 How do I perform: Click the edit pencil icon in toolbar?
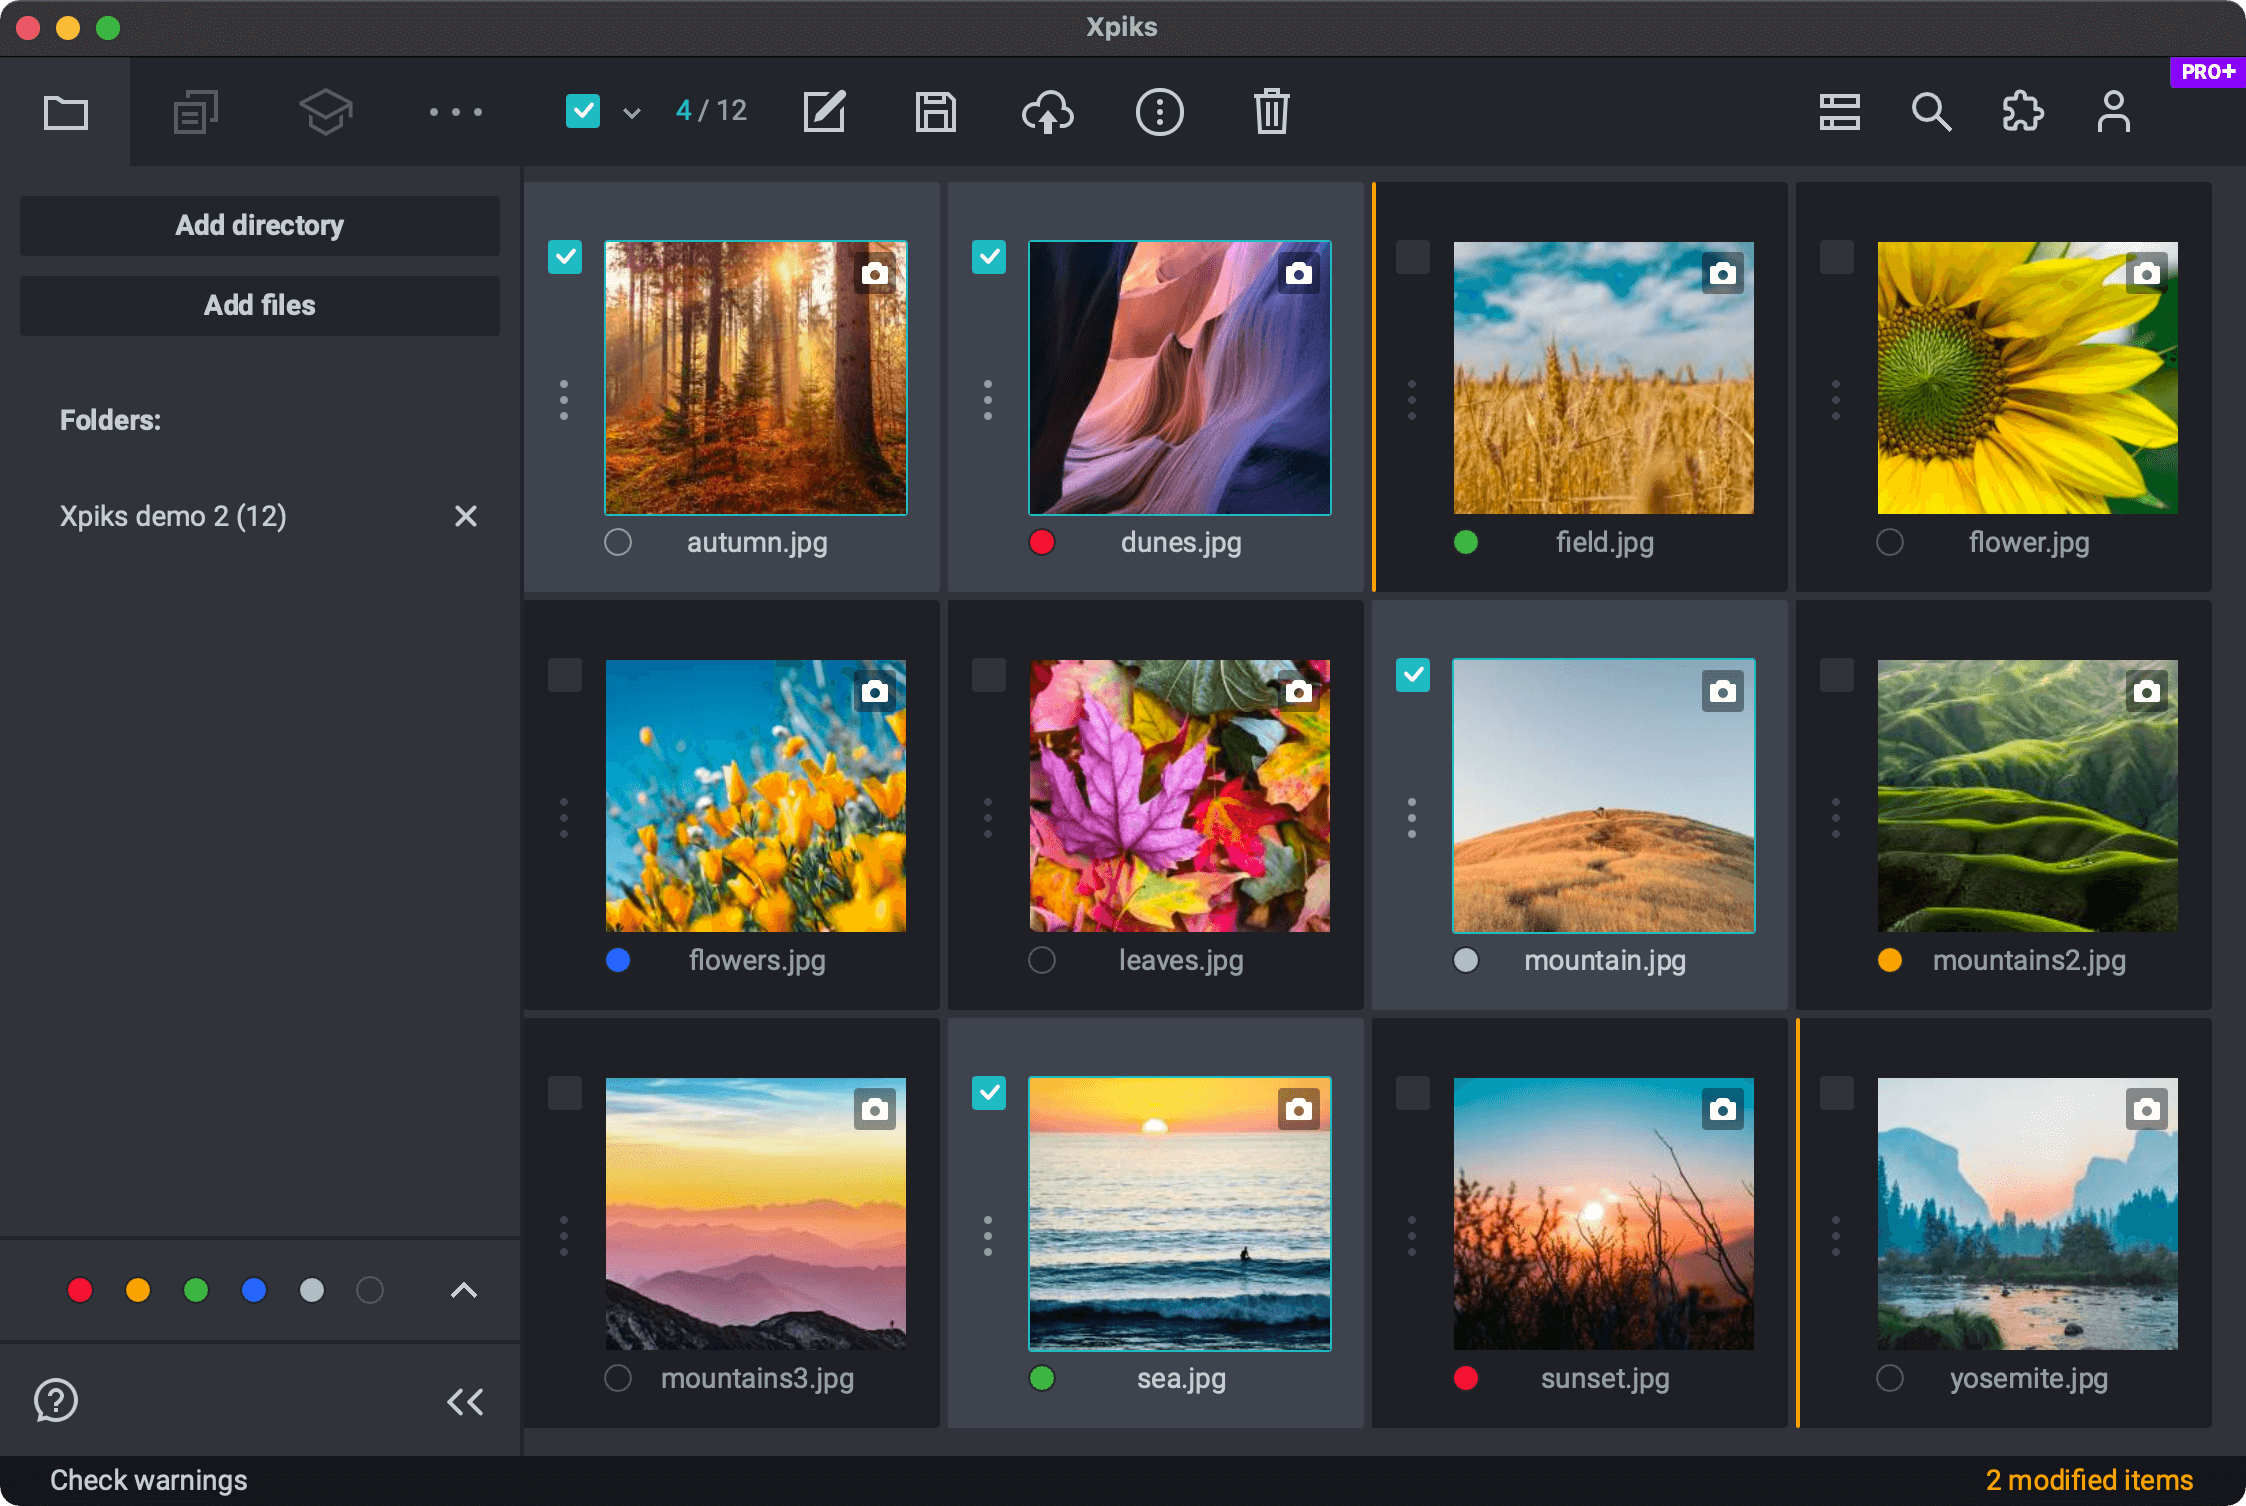[x=825, y=112]
